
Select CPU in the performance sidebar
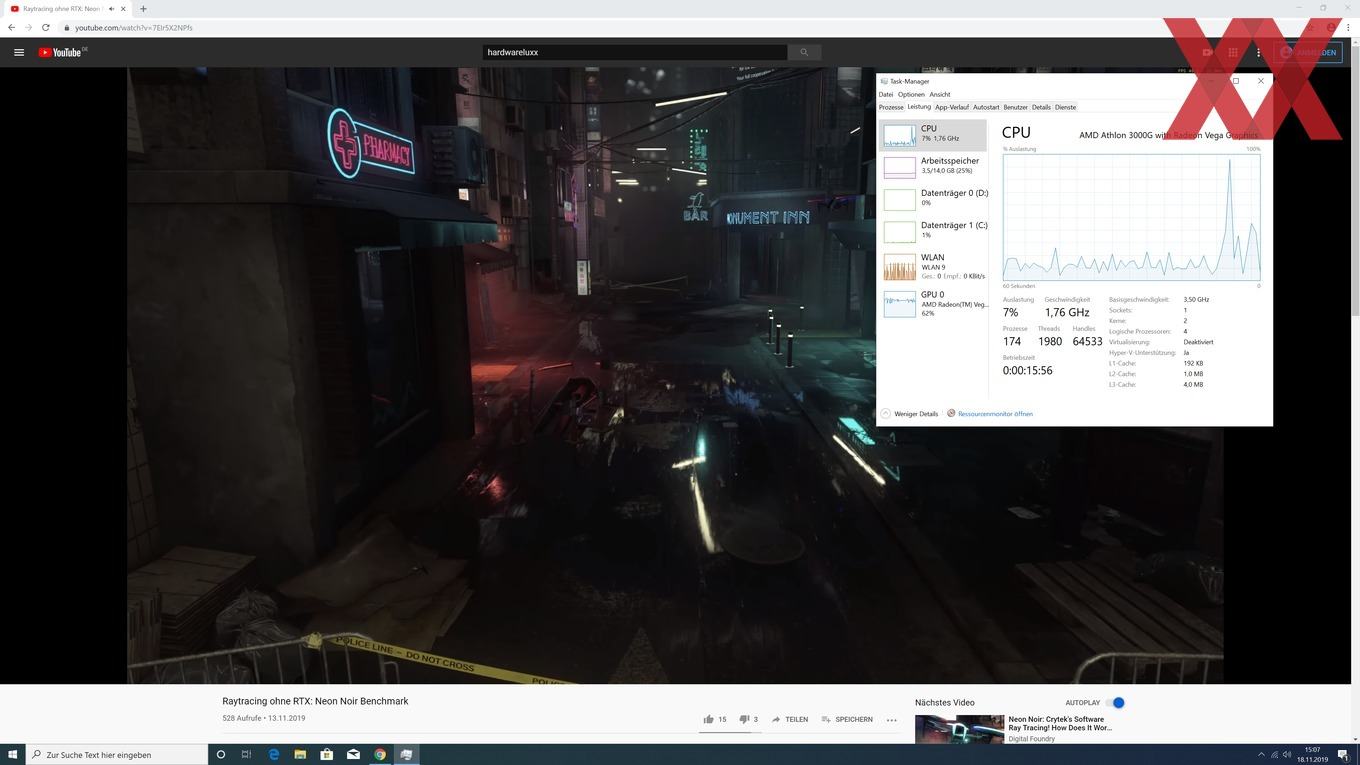coord(933,135)
